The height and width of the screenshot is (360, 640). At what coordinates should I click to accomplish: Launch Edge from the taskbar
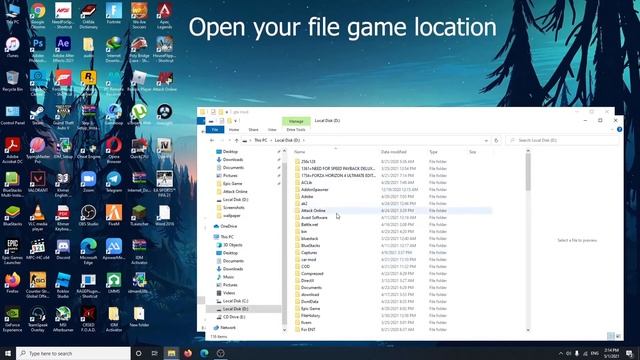(204, 353)
